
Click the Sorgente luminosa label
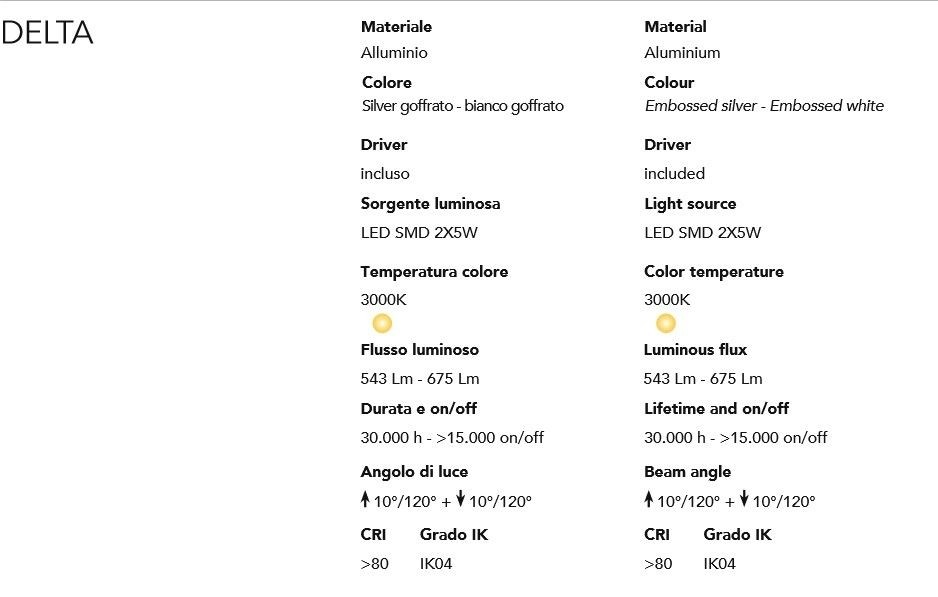[x=430, y=204]
